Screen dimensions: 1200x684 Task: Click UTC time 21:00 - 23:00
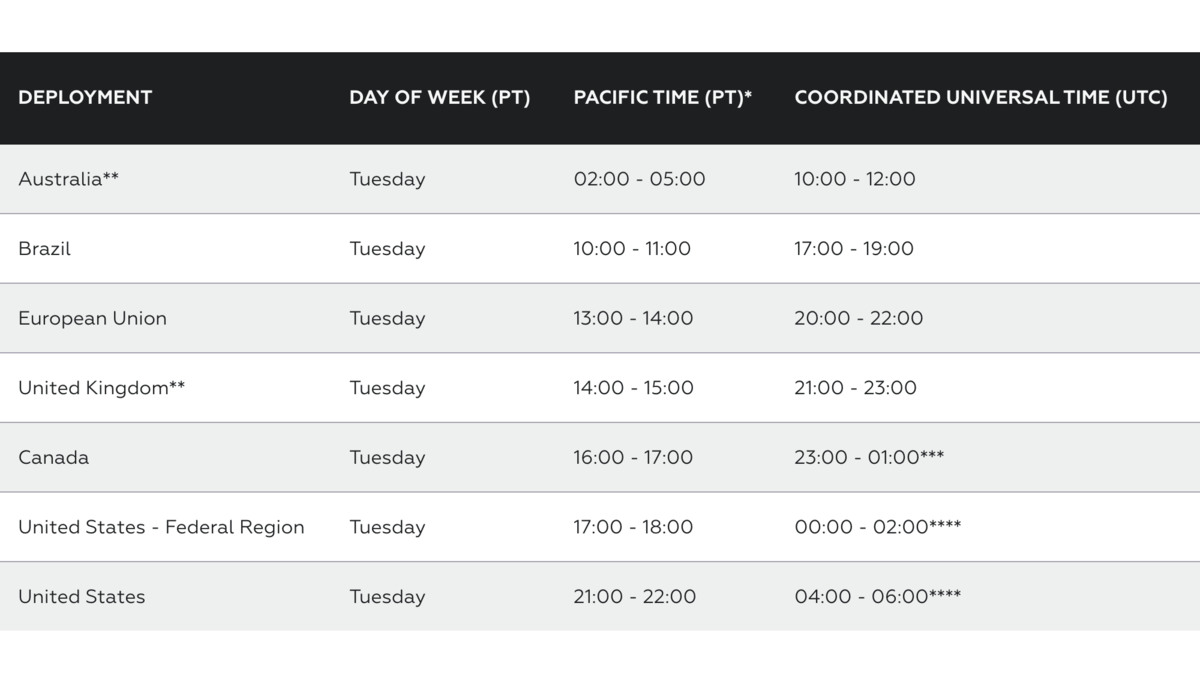(855, 388)
